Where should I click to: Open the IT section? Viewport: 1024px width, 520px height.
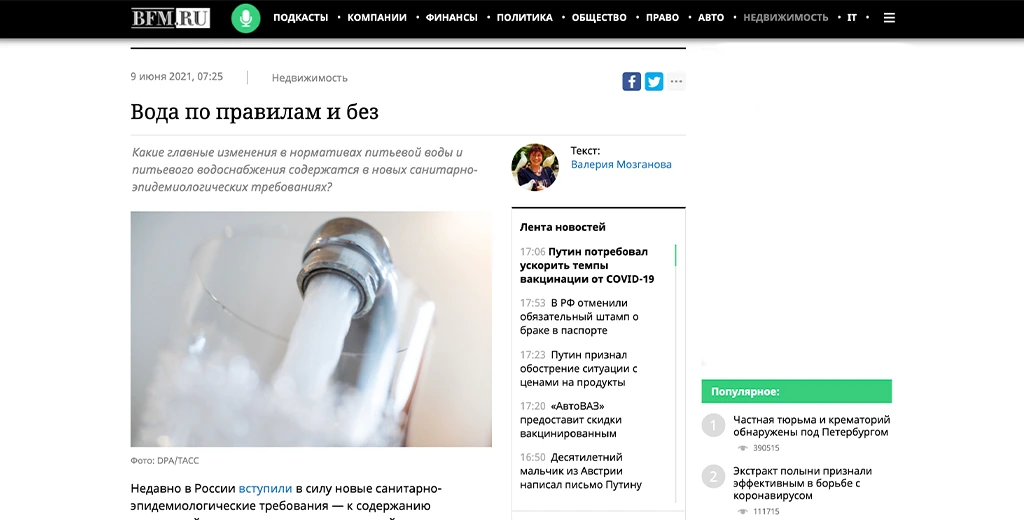pos(852,18)
